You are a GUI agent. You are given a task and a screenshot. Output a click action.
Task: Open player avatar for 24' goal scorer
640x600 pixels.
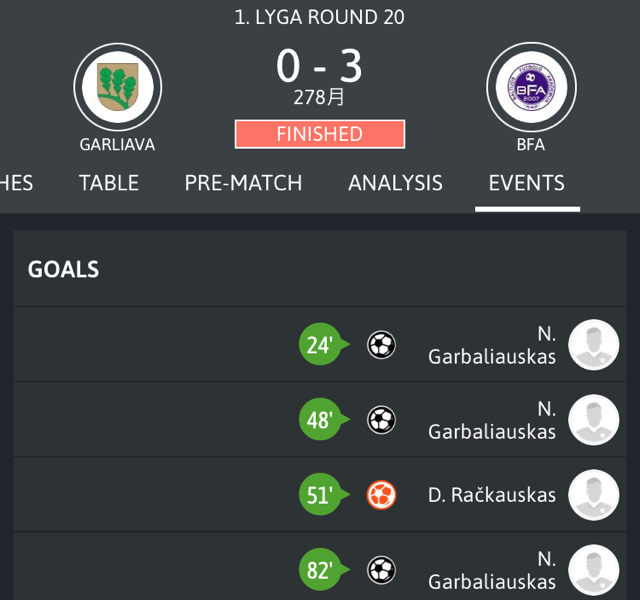(593, 344)
